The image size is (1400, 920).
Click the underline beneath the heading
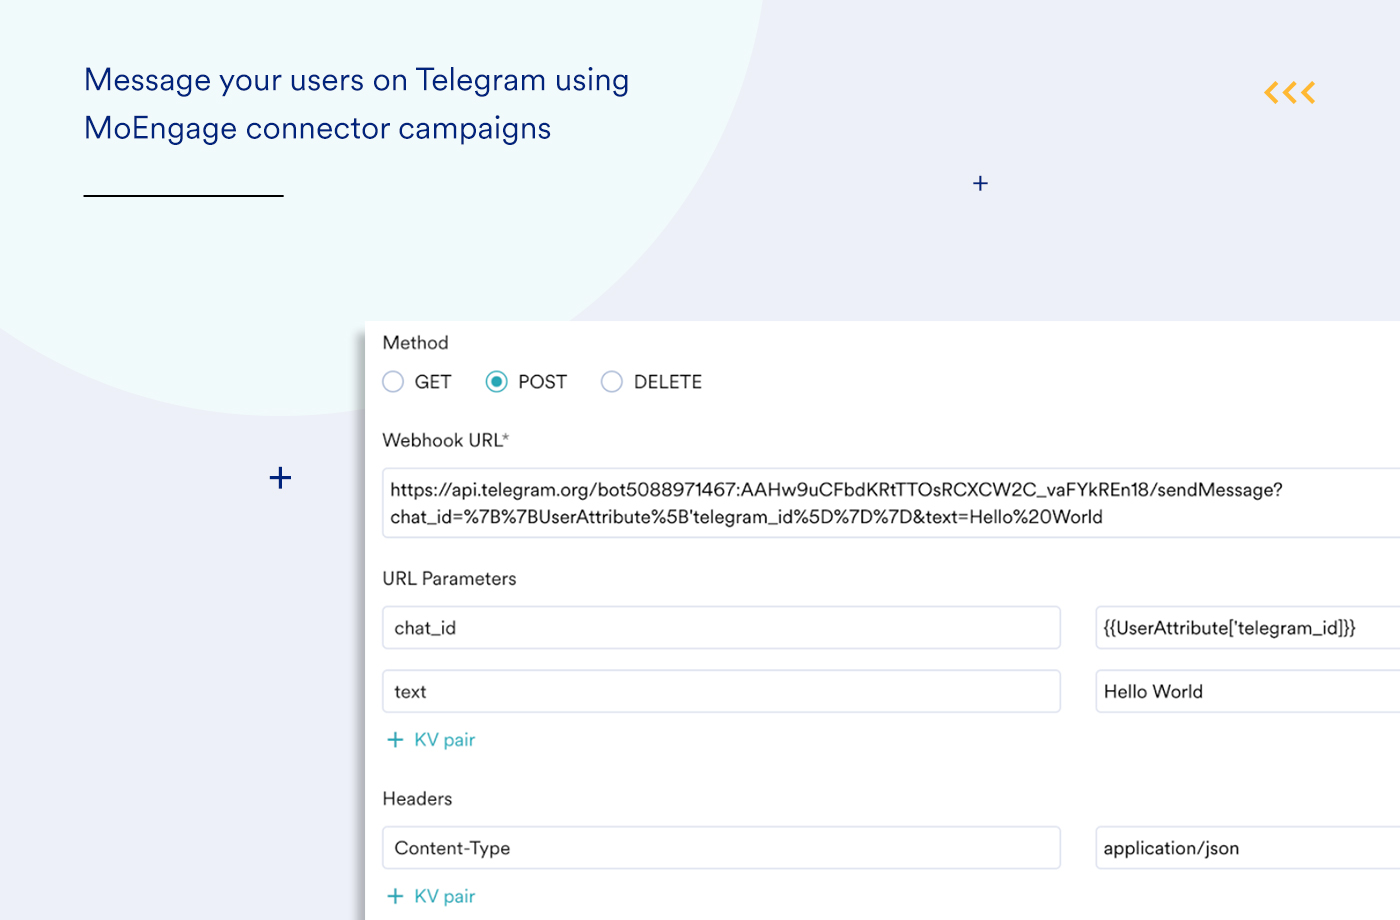(183, 196)
